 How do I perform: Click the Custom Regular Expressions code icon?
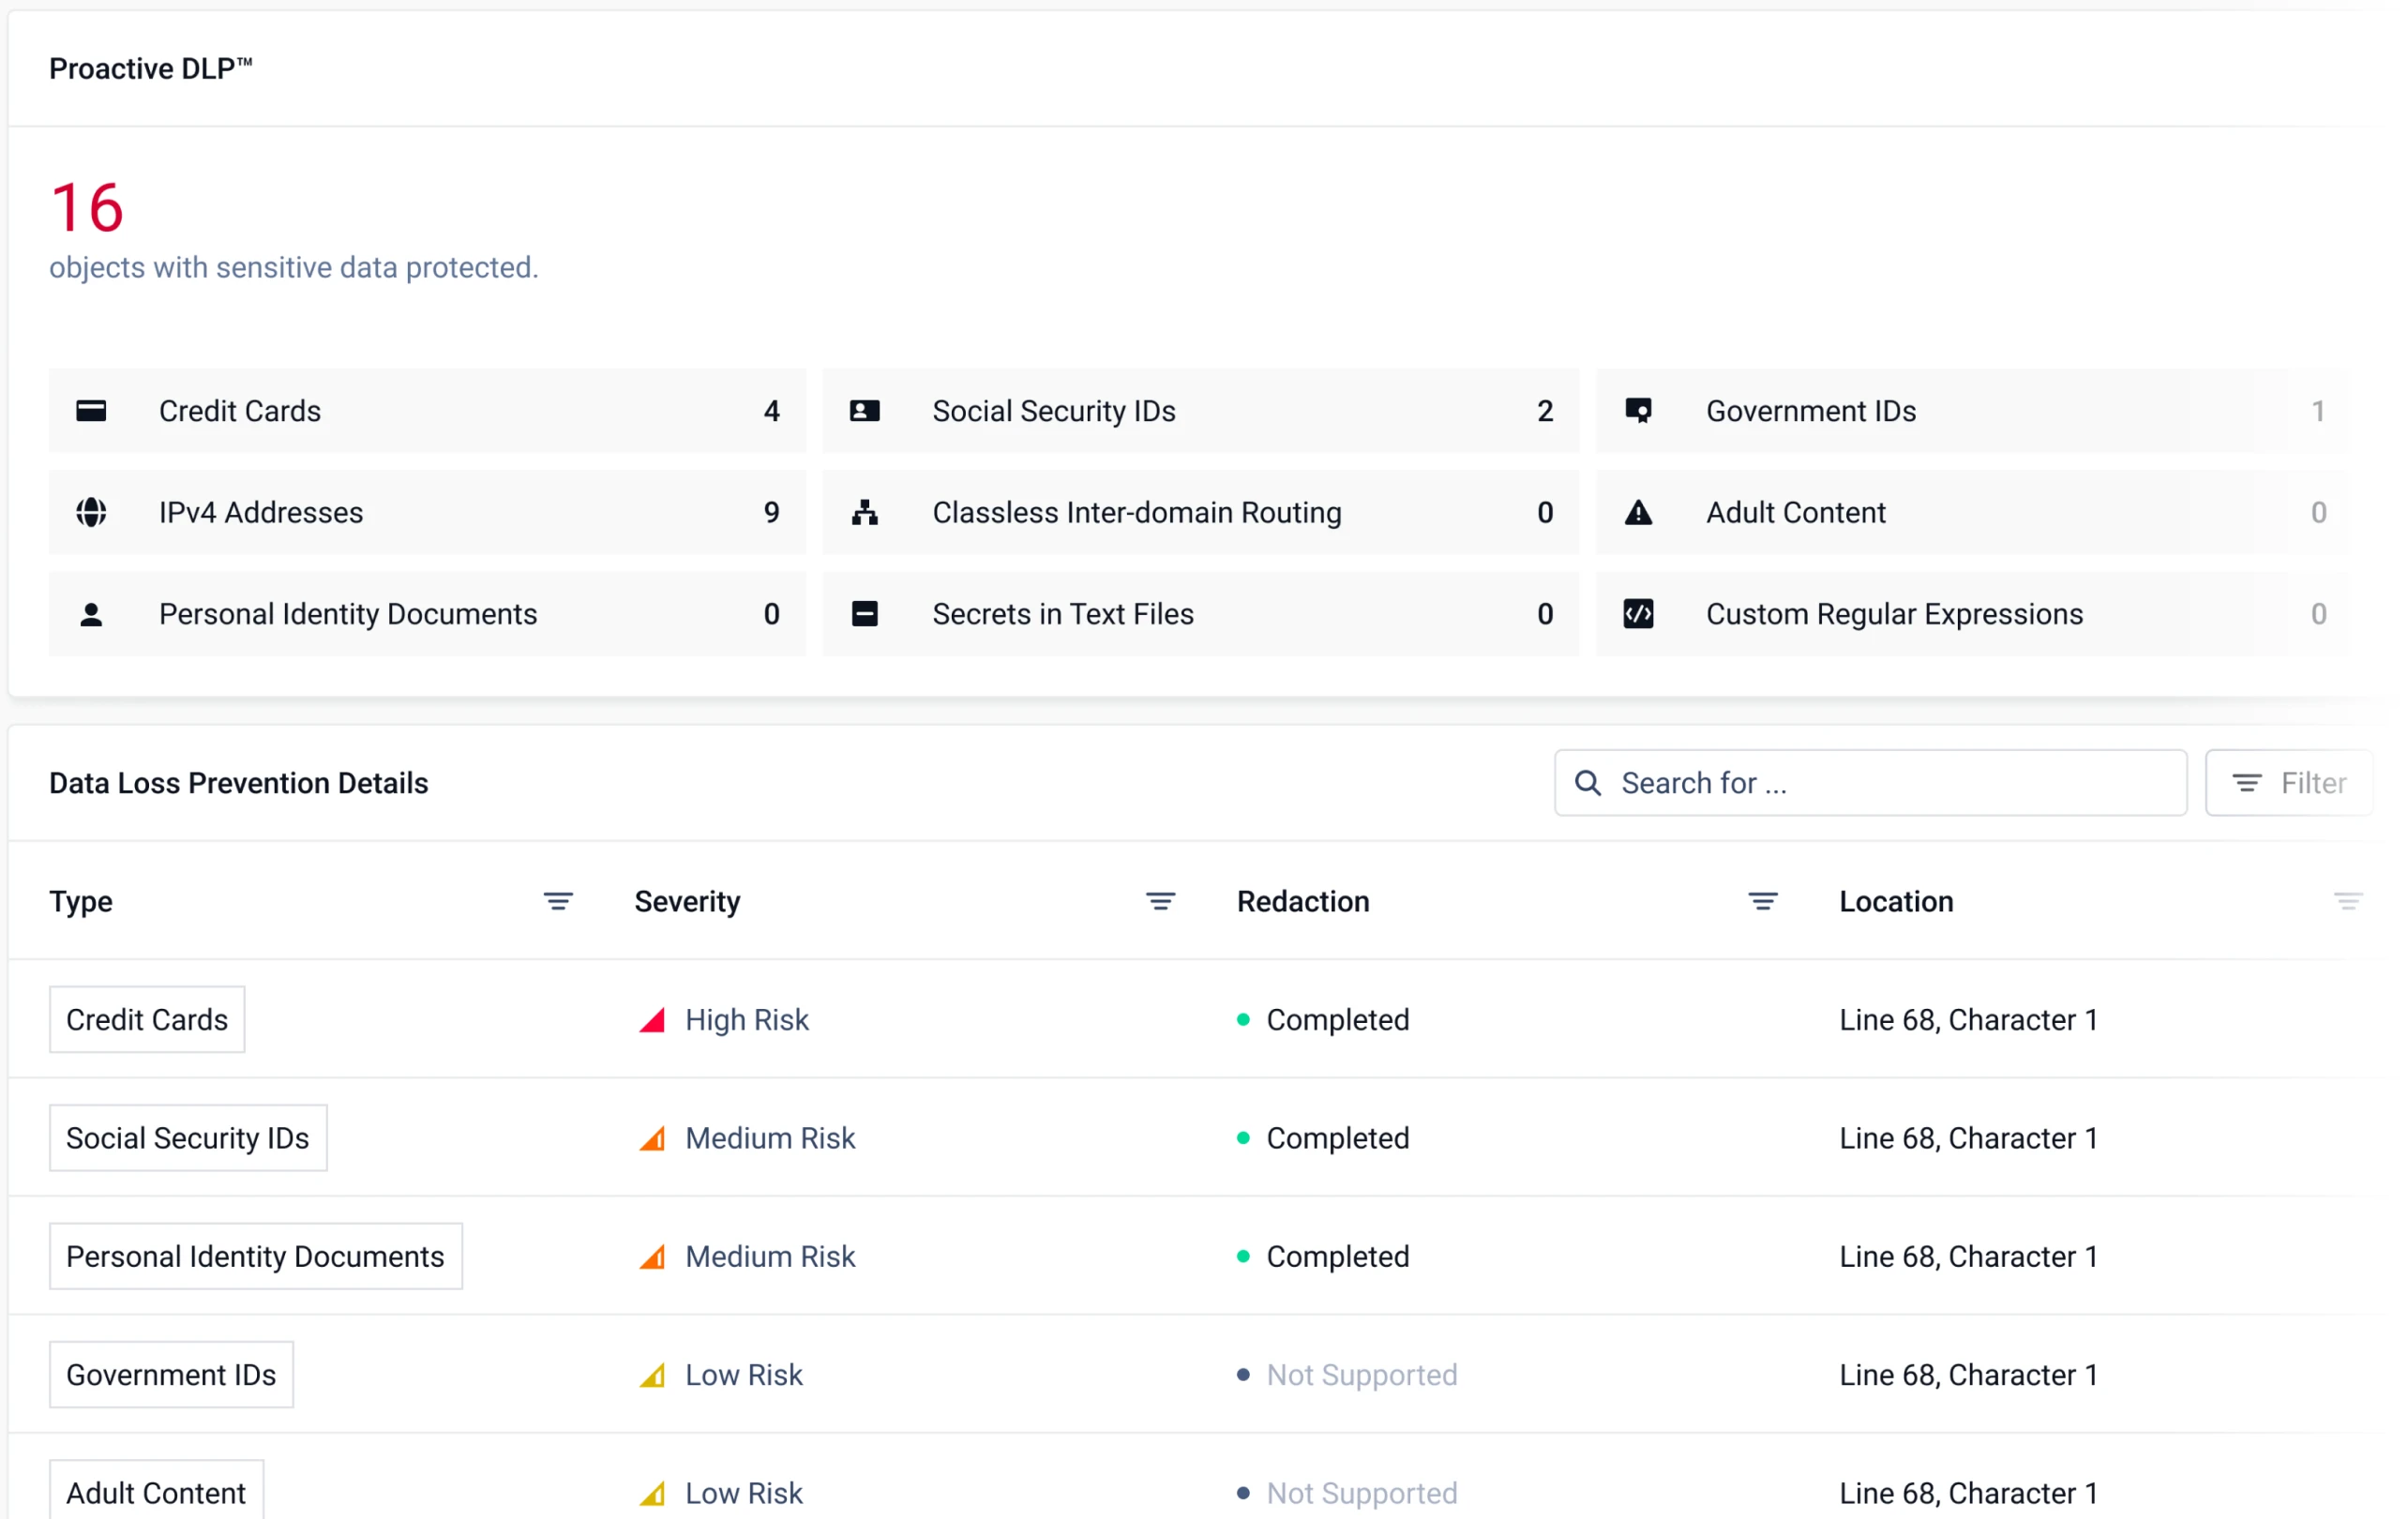coord(1638,614)
